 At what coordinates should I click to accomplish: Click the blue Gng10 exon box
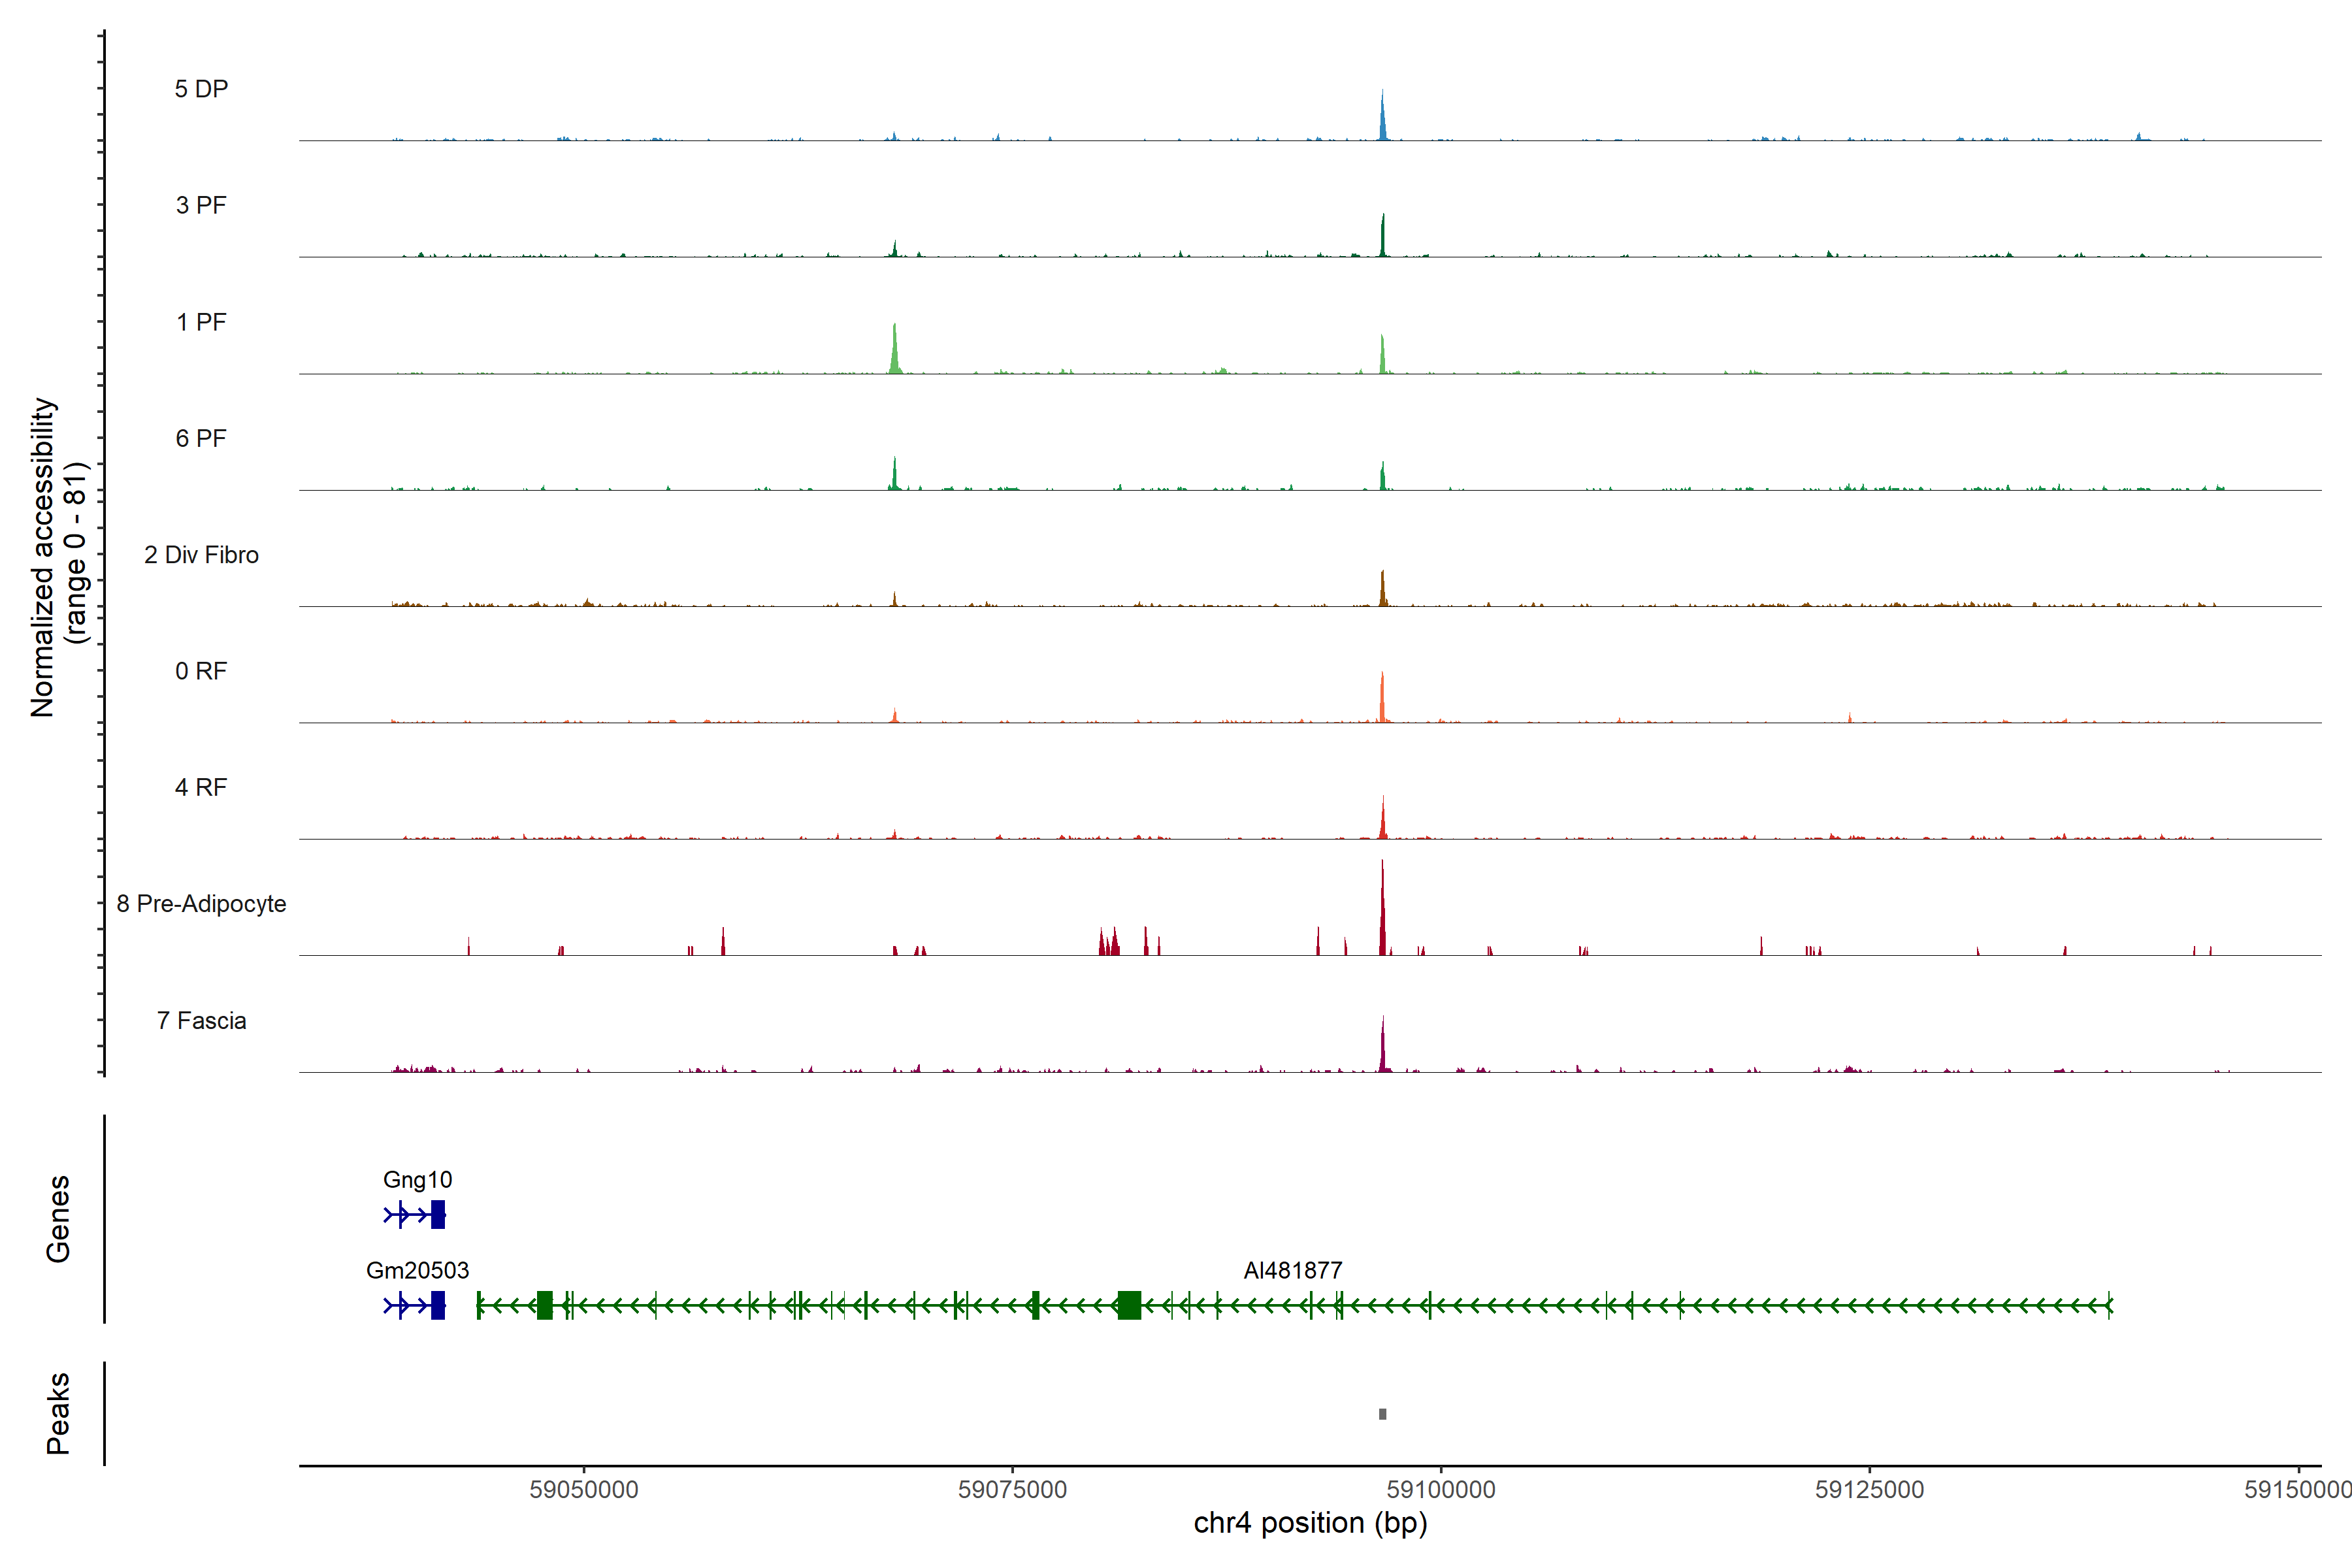(x=438, y=1215)
